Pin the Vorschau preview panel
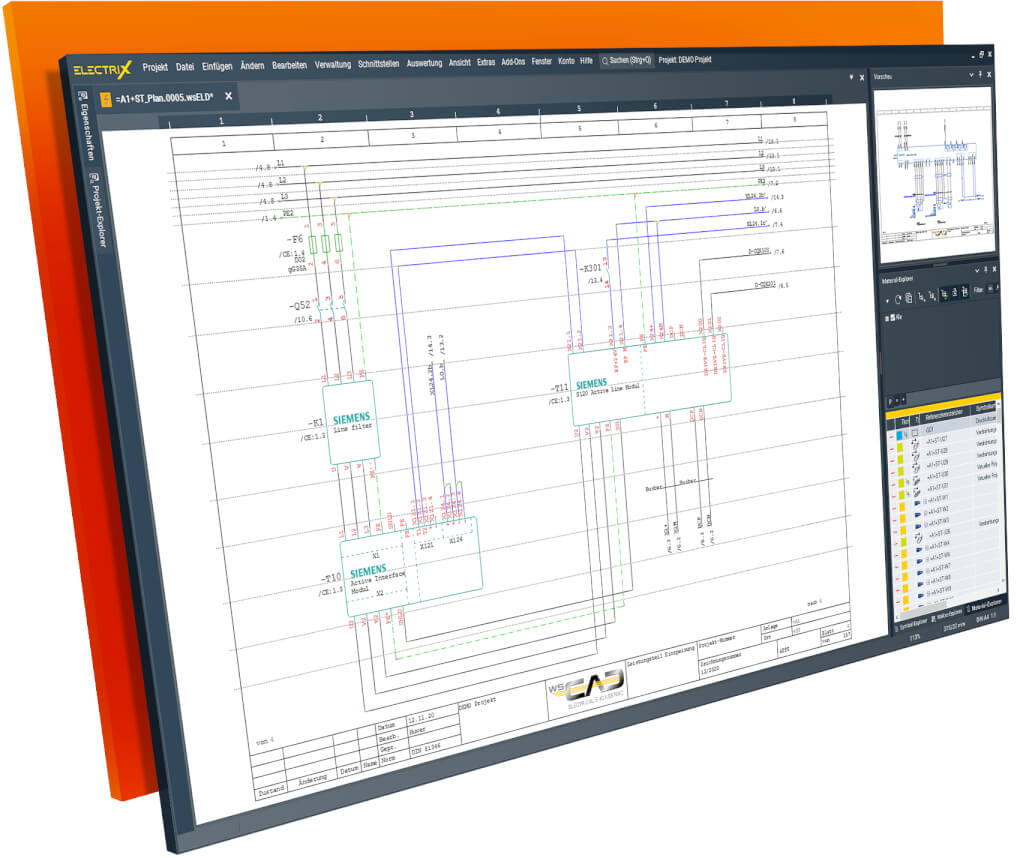 point(980,75)
